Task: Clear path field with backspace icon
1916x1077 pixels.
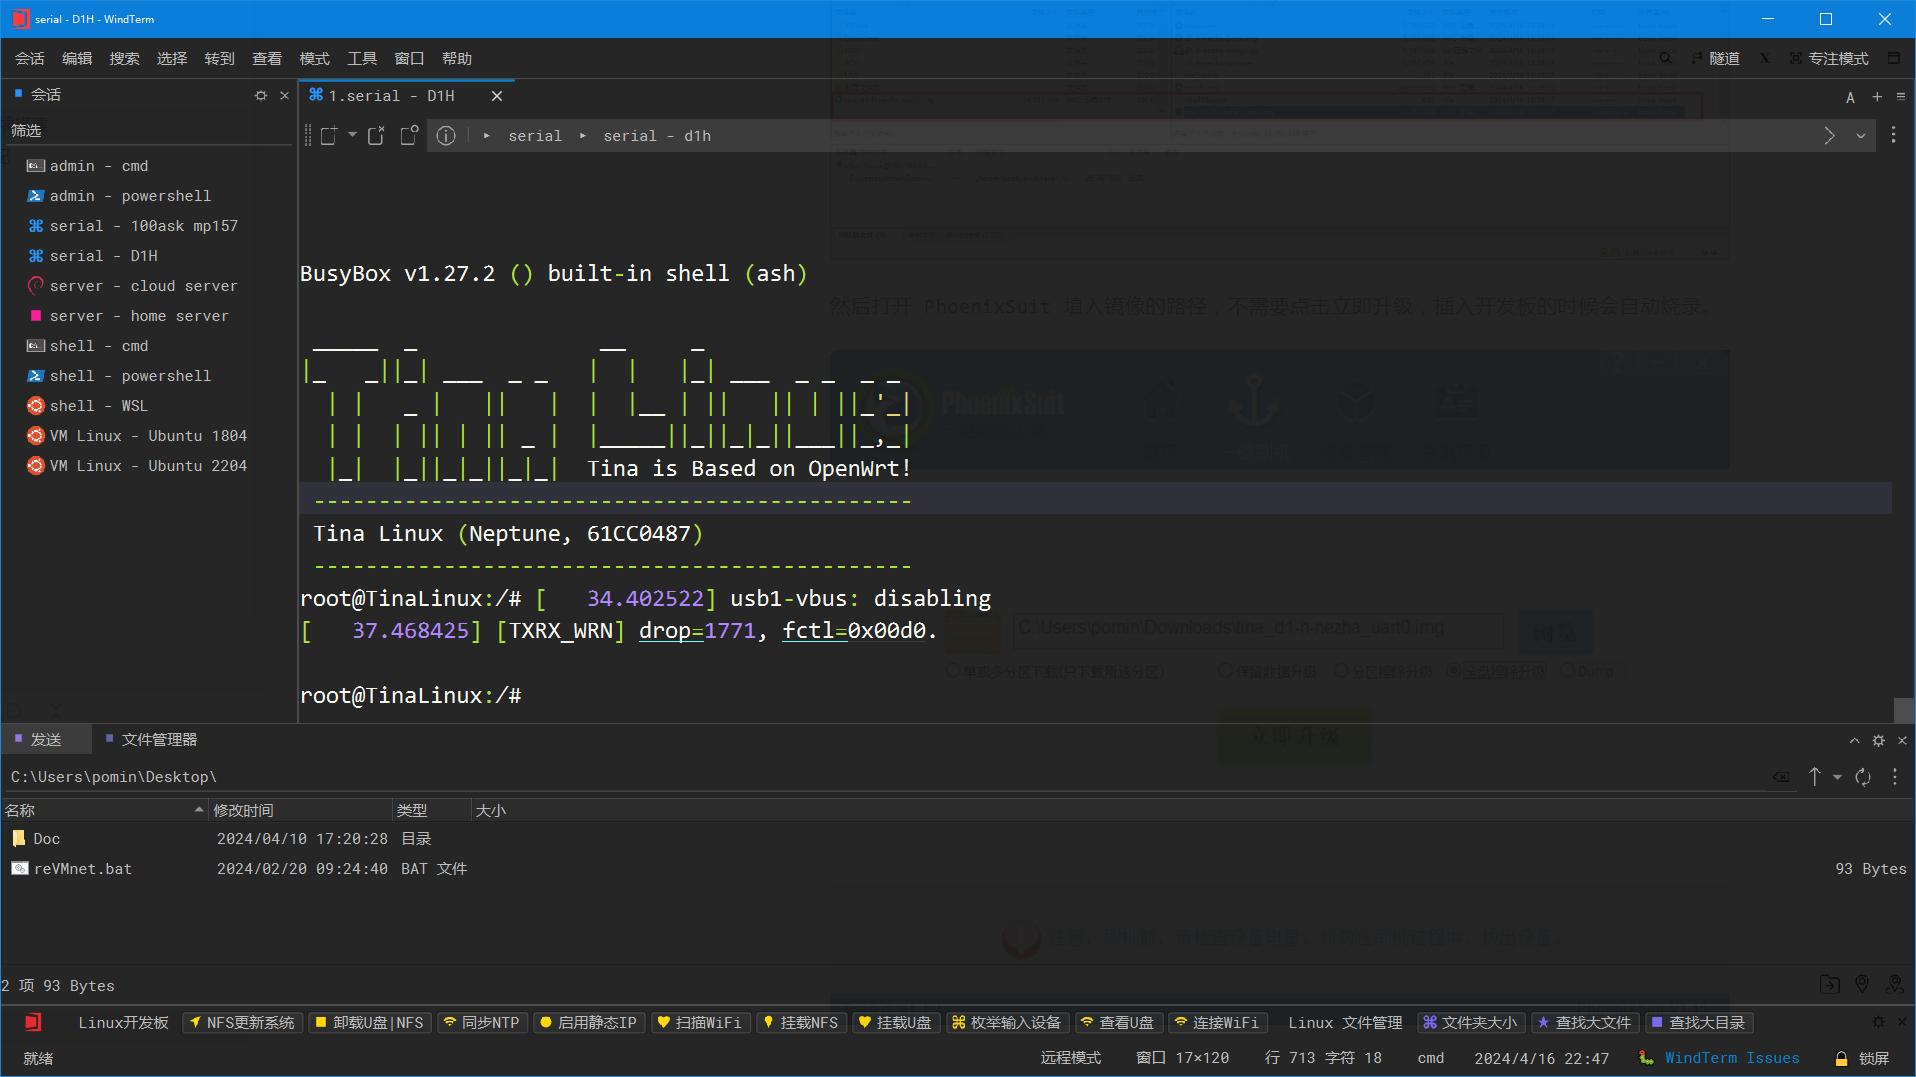Action: [x=1781, y=777]
